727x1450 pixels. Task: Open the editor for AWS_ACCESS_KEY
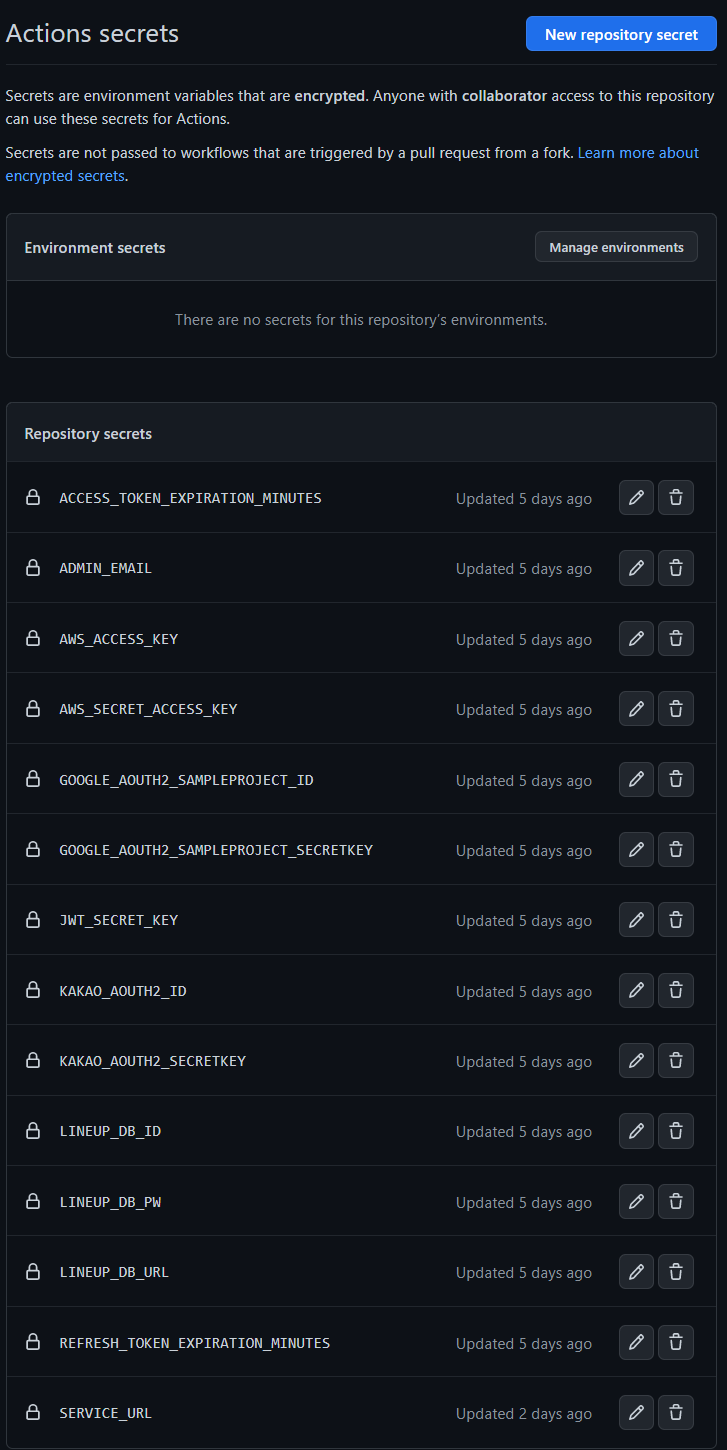(636, 638)
